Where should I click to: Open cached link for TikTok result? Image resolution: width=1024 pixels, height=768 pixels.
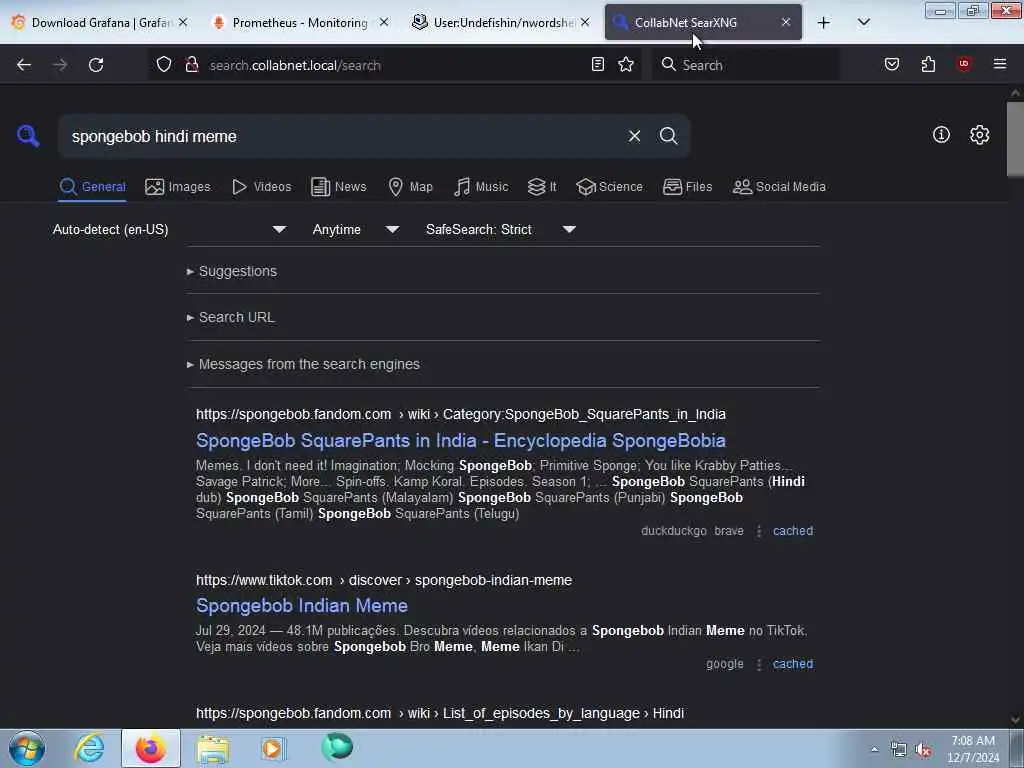tap(793, 664)
